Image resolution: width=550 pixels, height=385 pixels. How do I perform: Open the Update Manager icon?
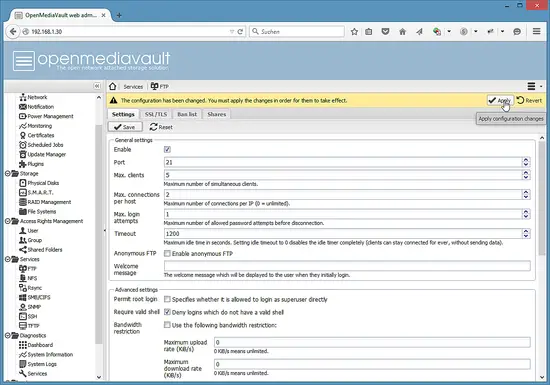tap(23, 154)
